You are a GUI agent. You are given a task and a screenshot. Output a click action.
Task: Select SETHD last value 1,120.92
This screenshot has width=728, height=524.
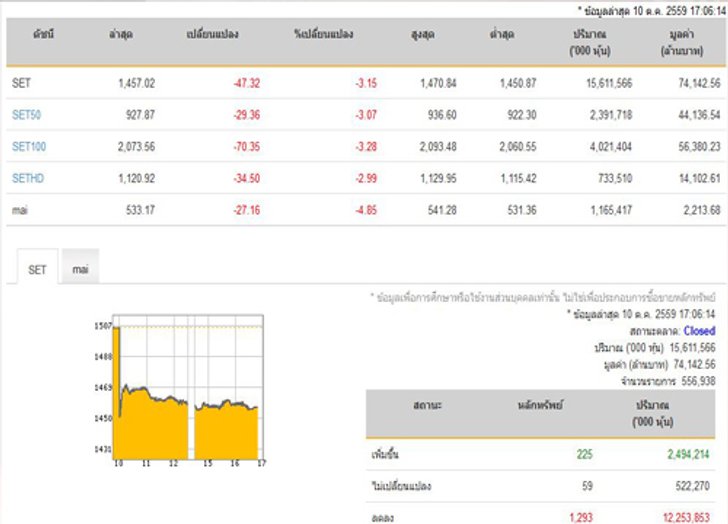point(136,178)
